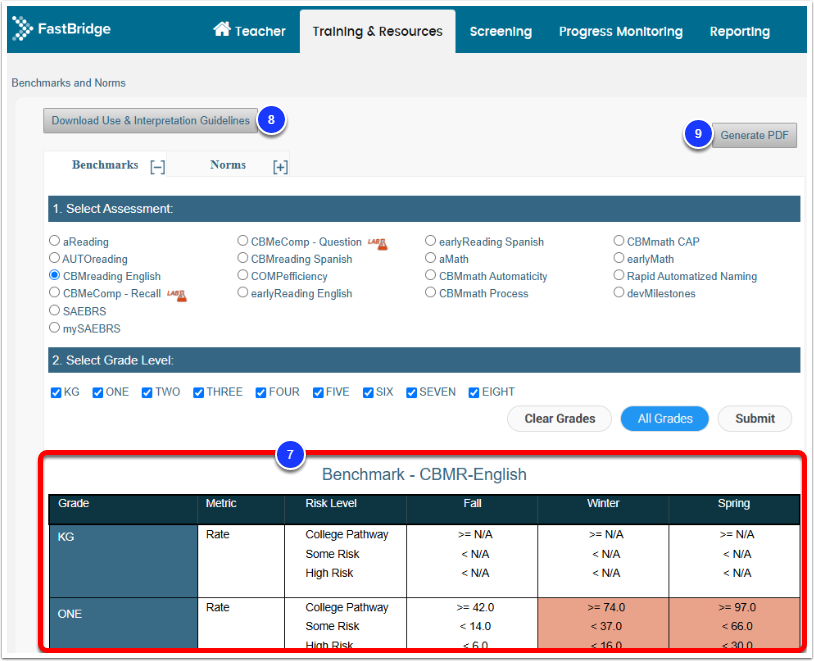This screenshot has height=661, width=814.
Task: Open Progress Monitoring menu
Action: point(620,31)
